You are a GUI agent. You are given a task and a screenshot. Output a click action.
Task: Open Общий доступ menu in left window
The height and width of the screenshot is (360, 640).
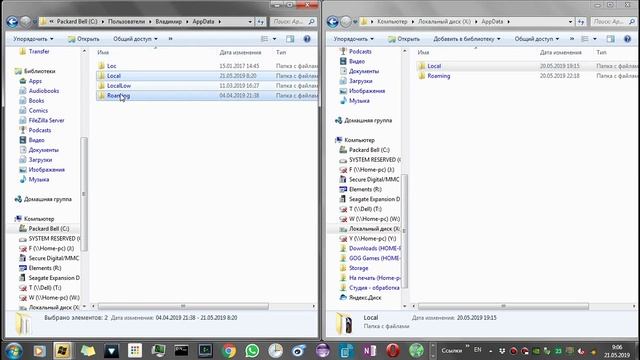click(x=135, y=39)
